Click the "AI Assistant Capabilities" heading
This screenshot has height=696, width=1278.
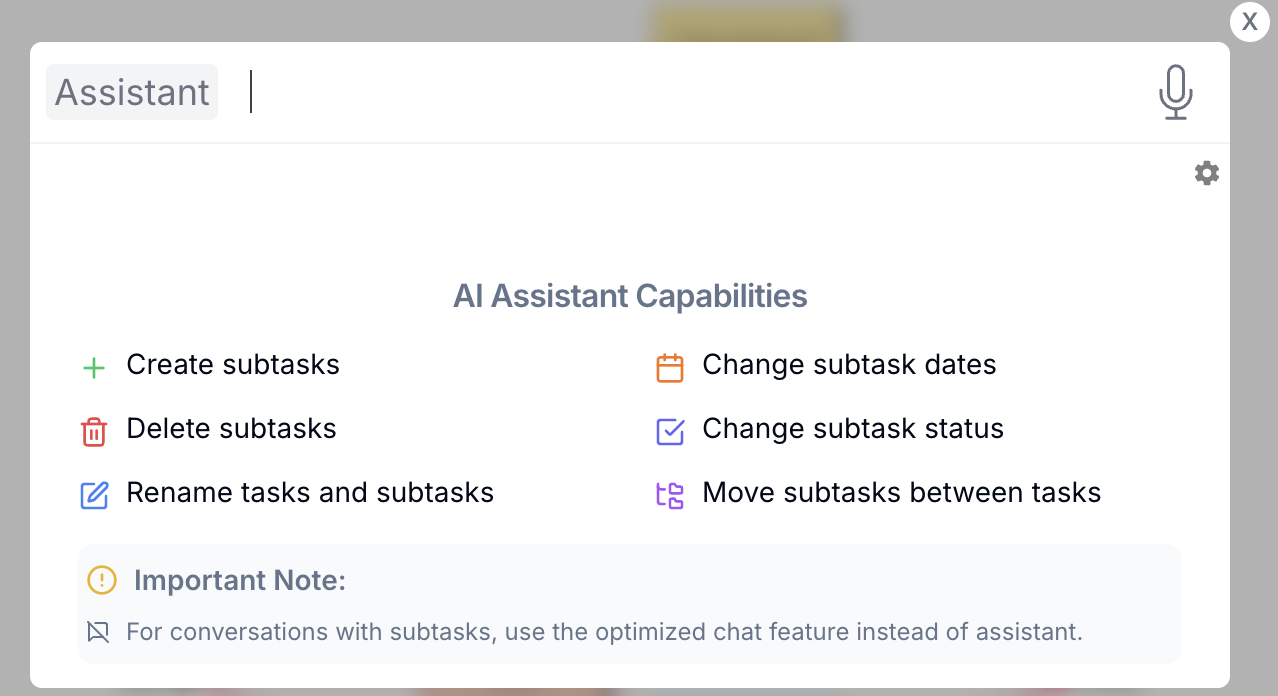(630, 296)
